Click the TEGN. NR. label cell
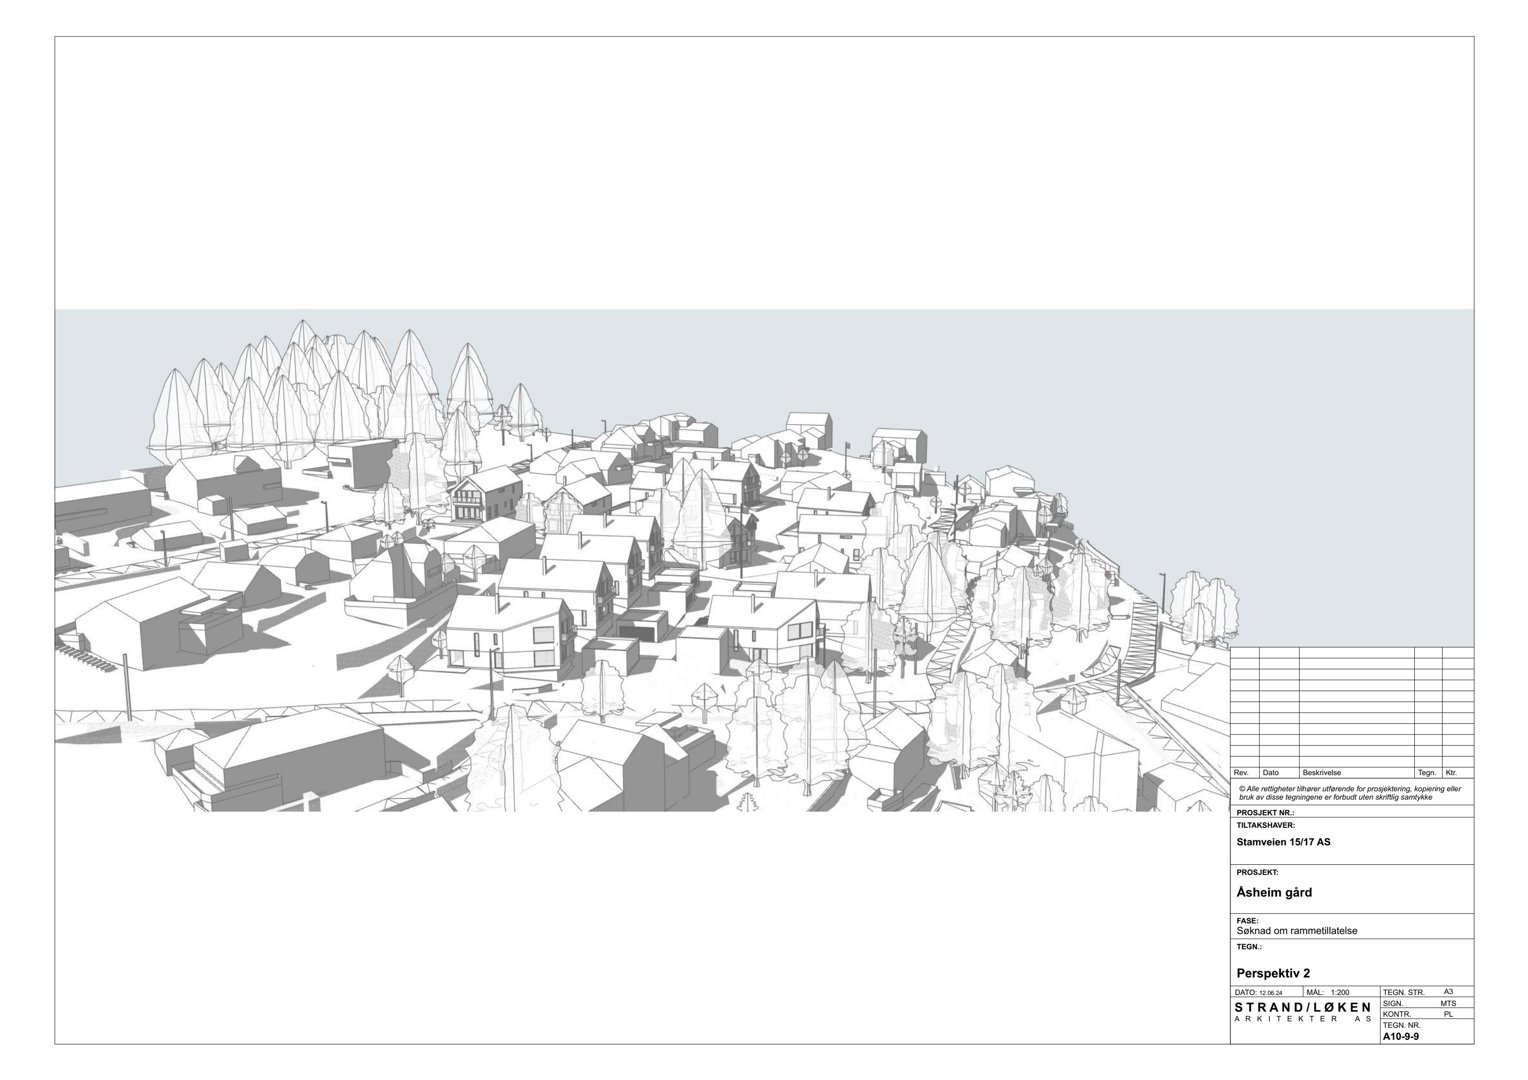 [1401, 1026]
